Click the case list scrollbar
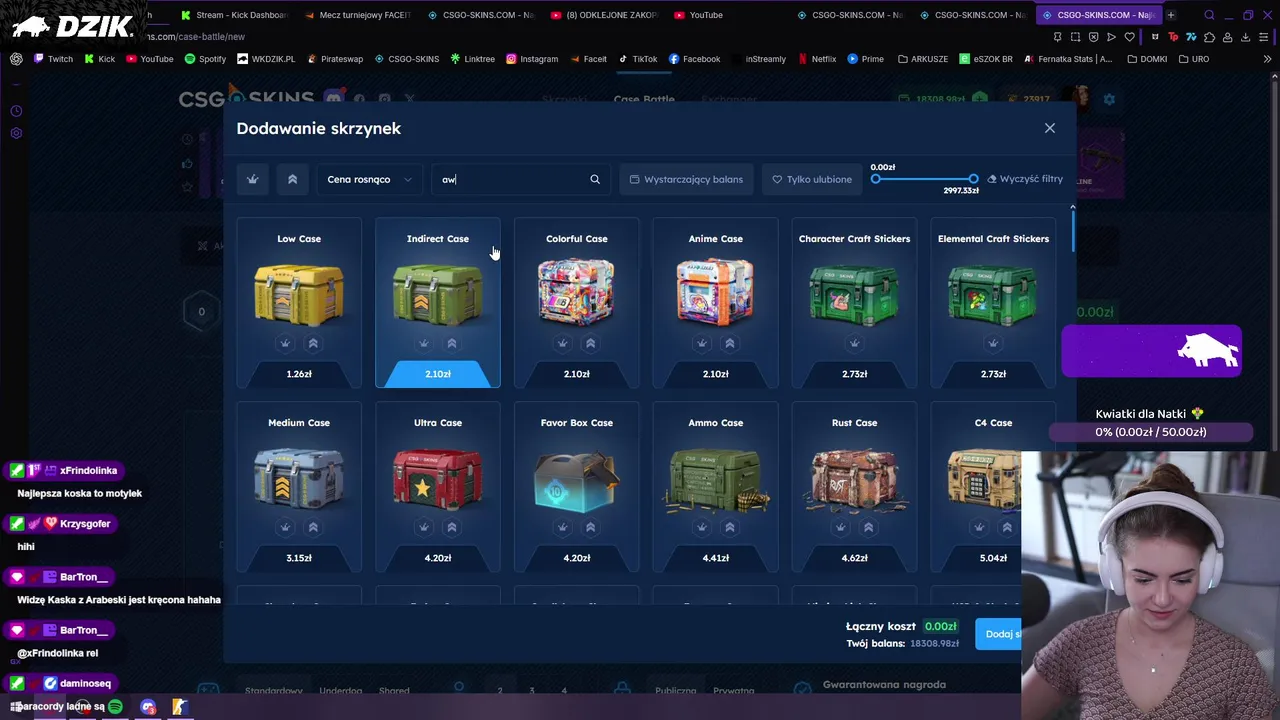 coord(1073,230)
